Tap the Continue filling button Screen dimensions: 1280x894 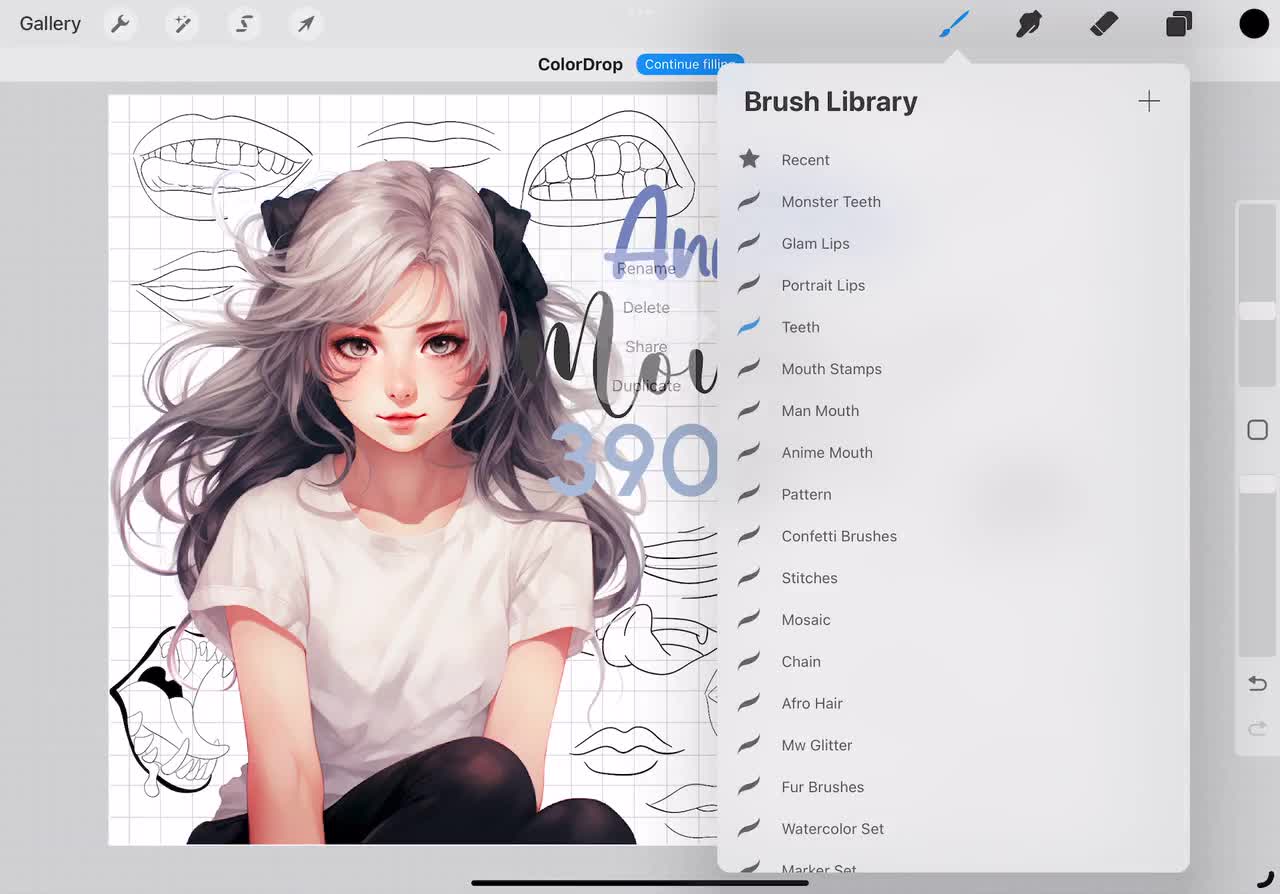(x=689, y=63)
